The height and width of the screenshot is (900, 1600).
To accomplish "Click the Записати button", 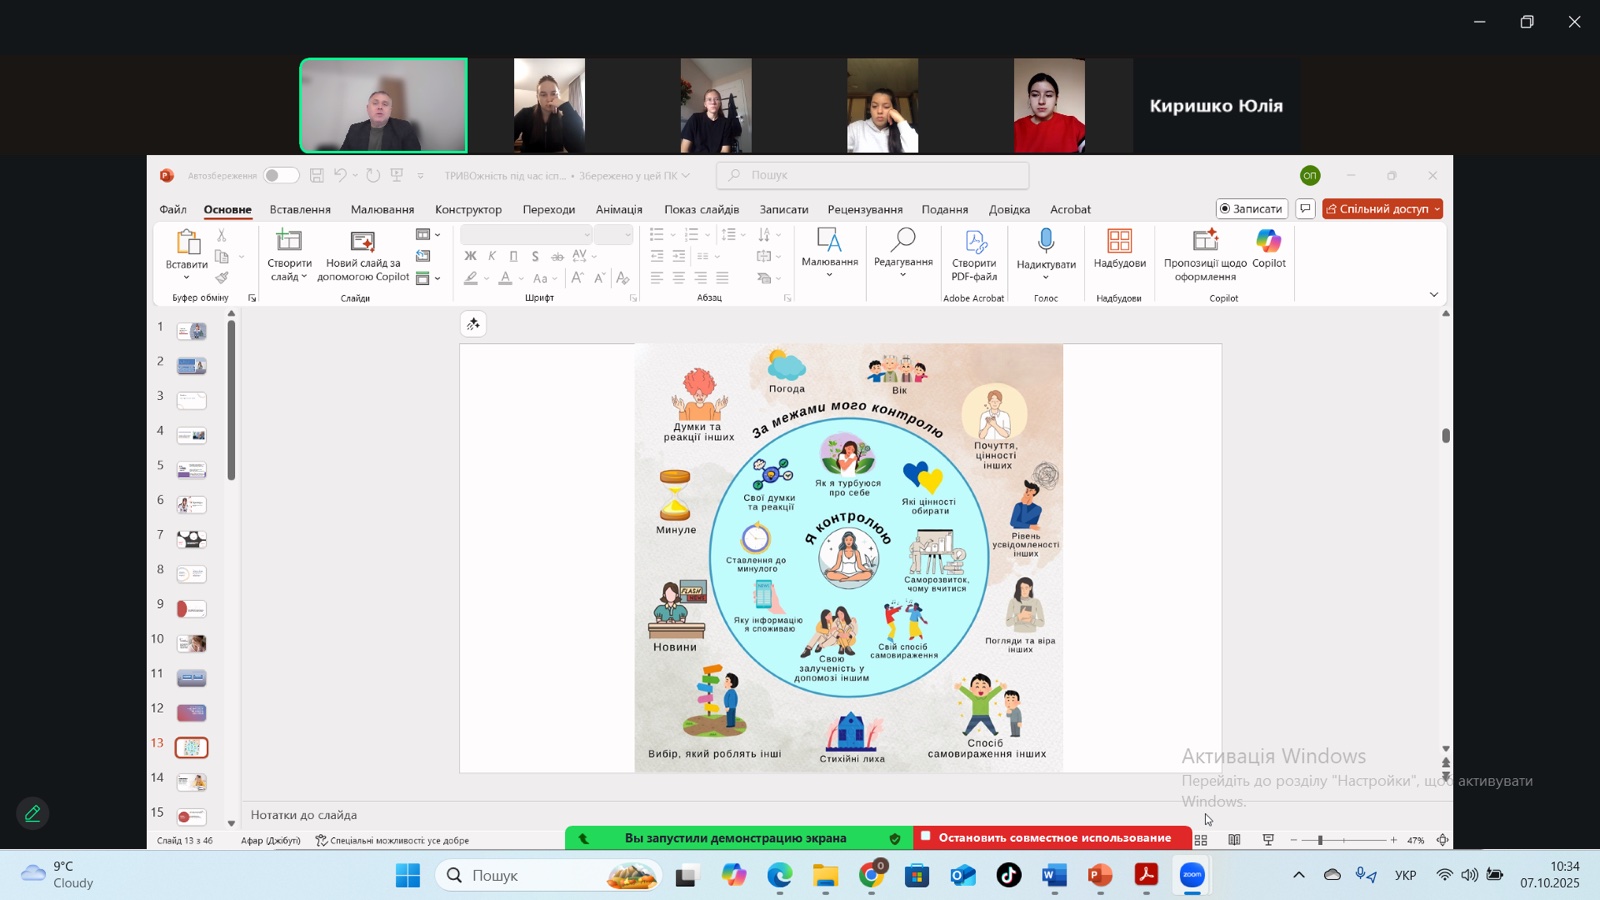I will point(1251,209).
